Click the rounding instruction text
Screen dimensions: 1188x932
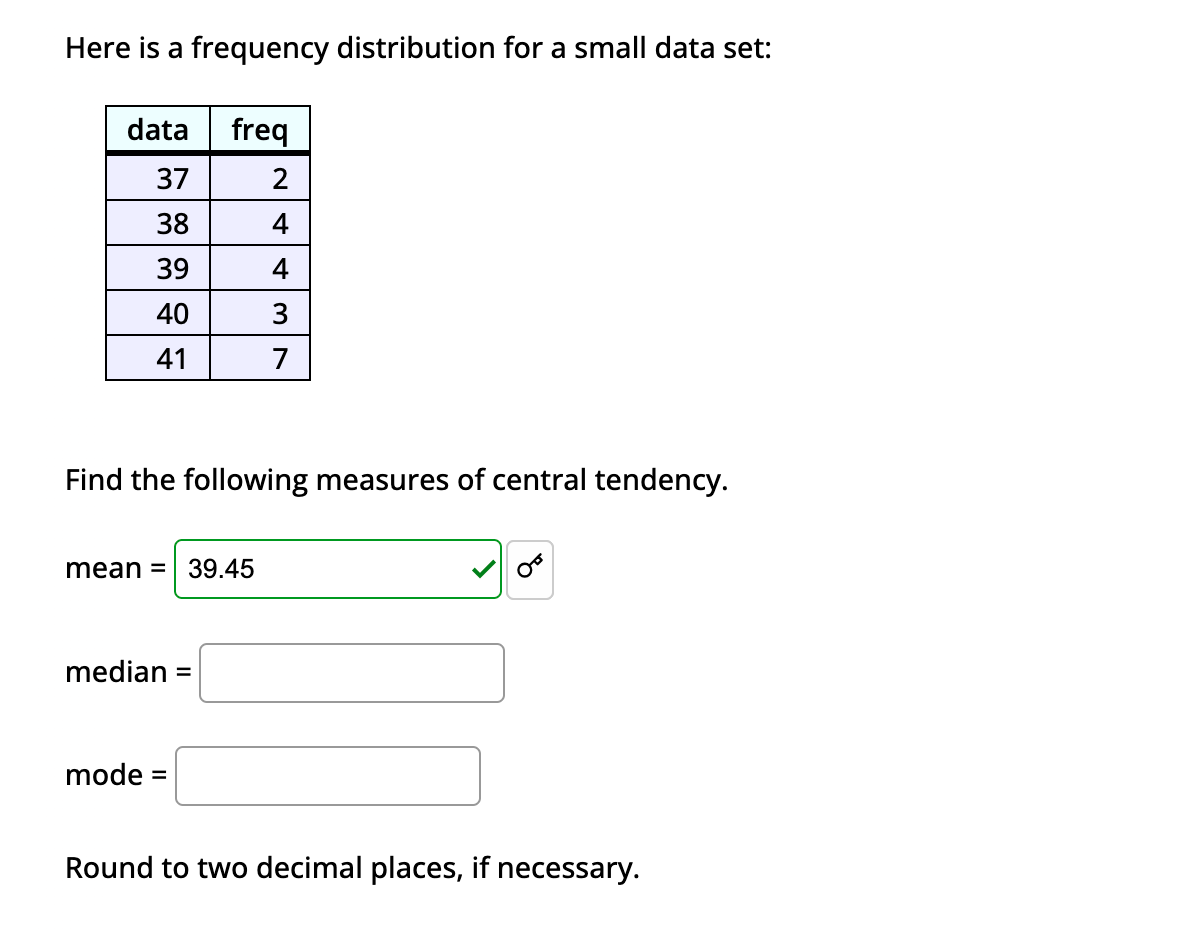click(352, 868)
